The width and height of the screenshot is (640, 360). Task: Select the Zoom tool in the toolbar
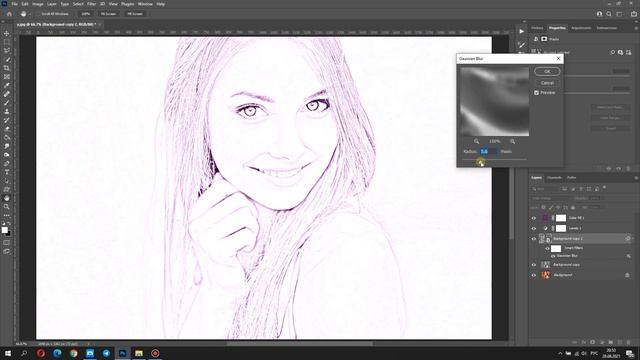7,207
